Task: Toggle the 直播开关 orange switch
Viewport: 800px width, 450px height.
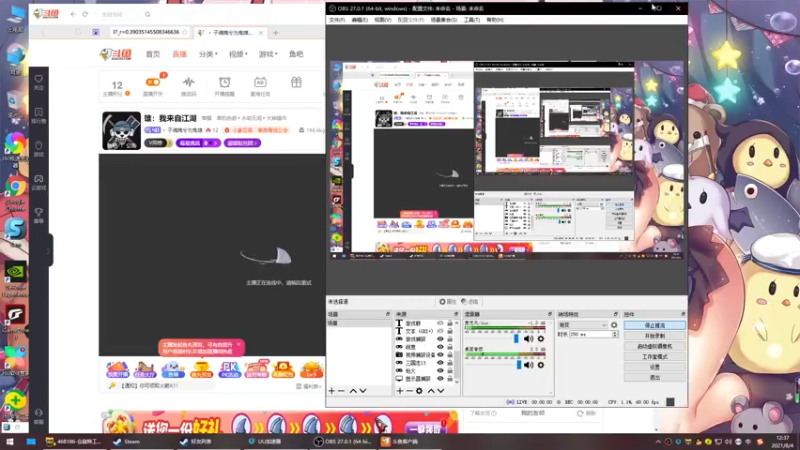Action: coord(153,82)
